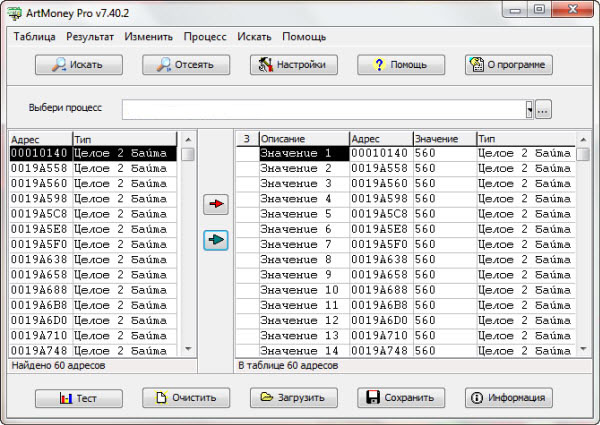Open the Изменить menu

[150, 37]
